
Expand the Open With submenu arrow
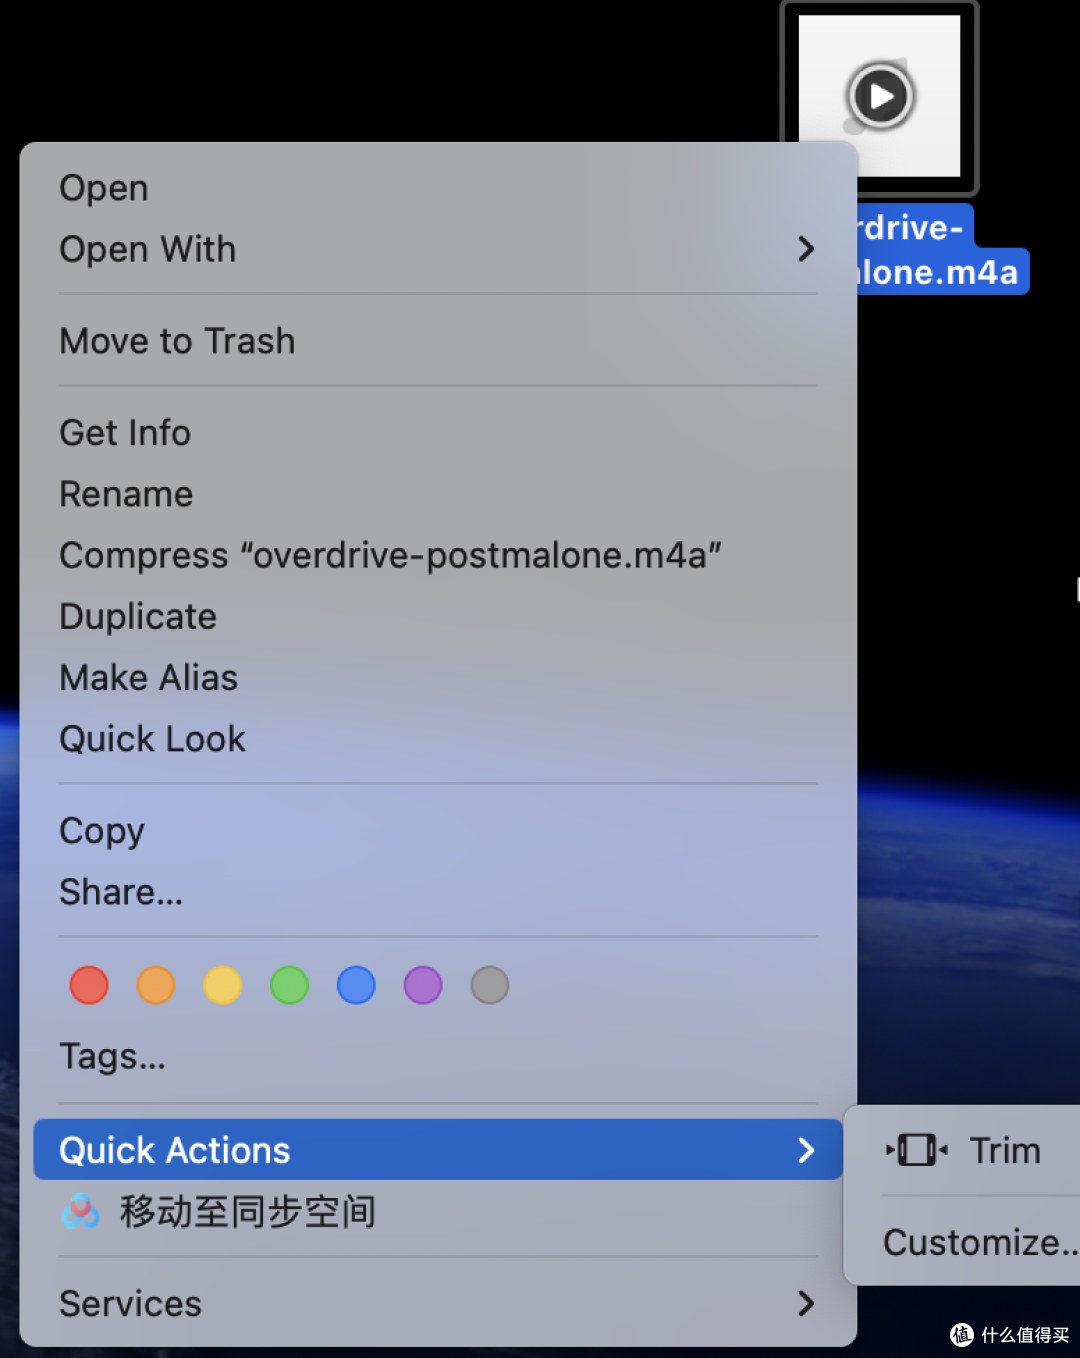tap(806, 249)
